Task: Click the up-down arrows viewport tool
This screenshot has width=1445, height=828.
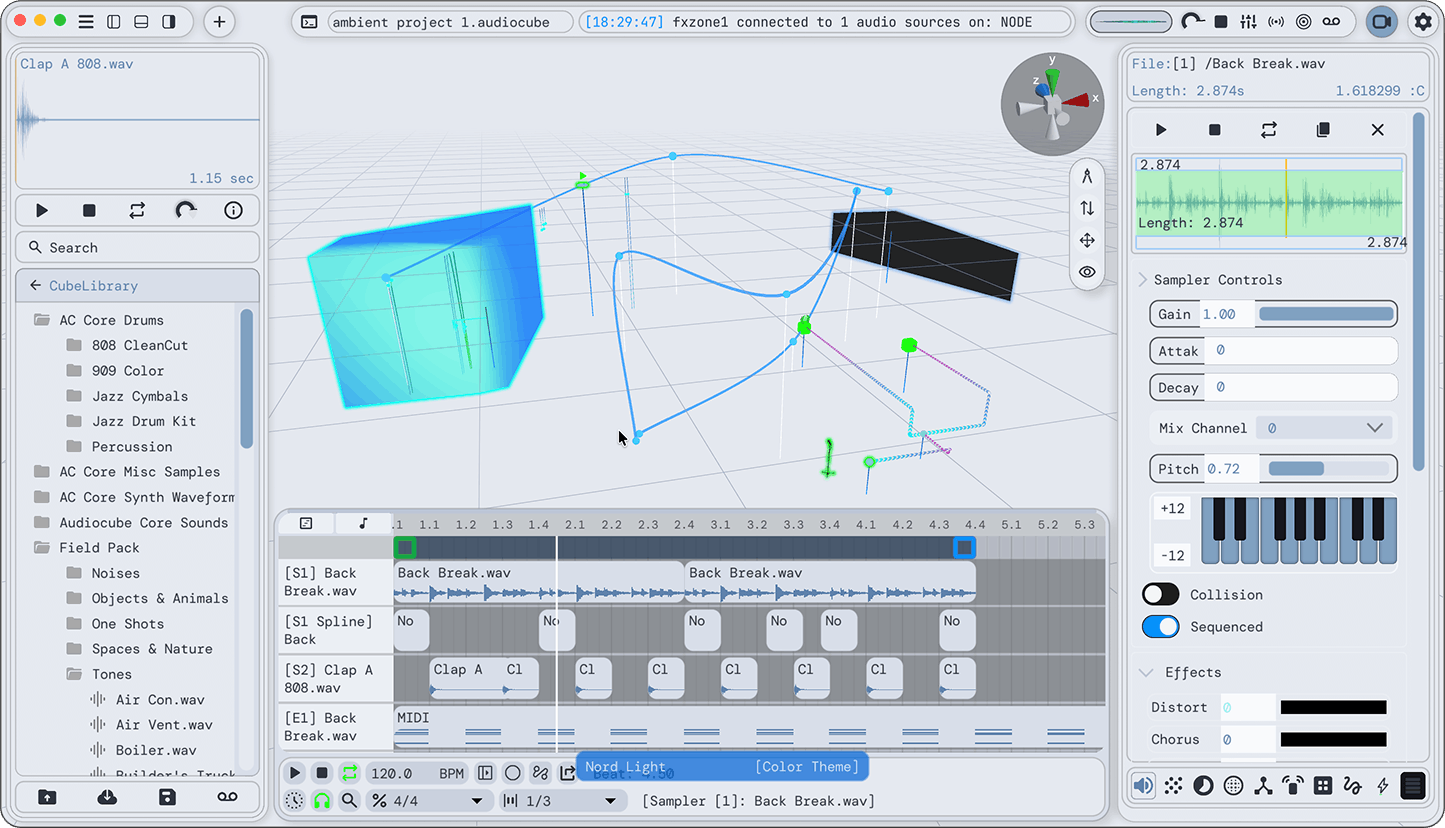Action: point(1087,208)
